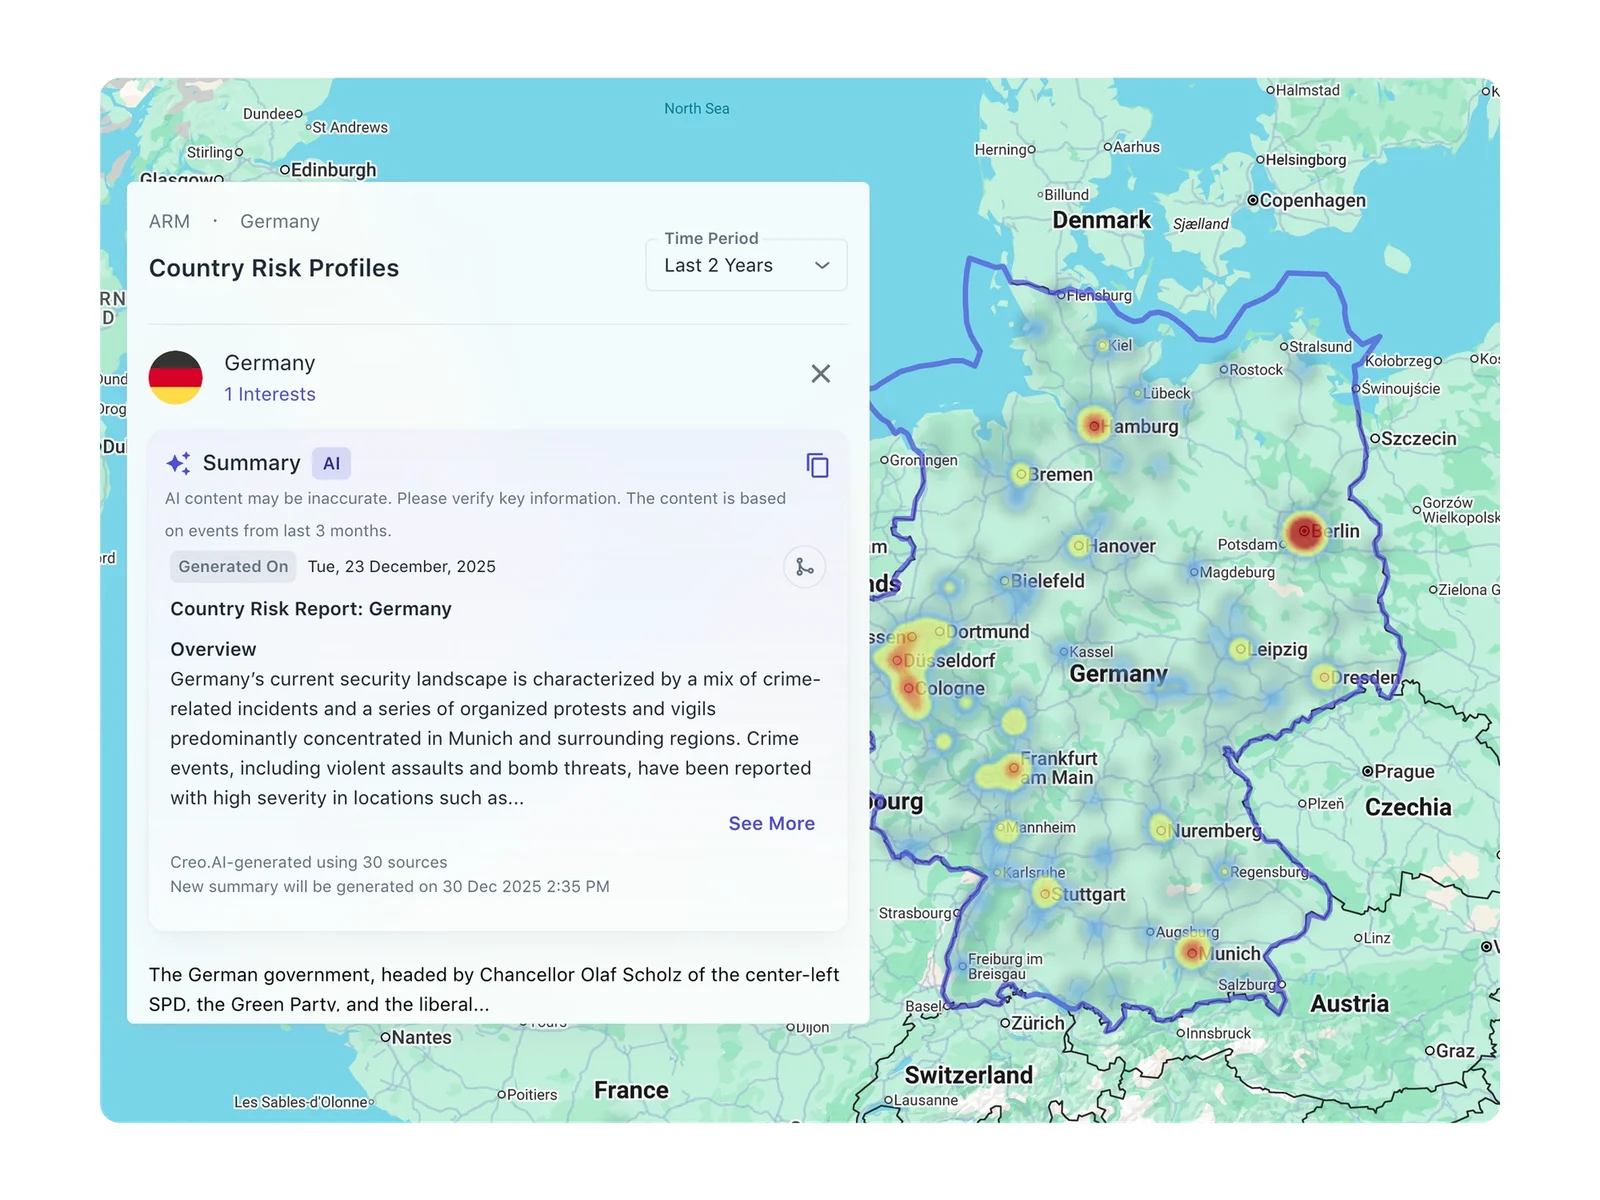The height and width of the screenshot is (1200, 1600).
Task: Click the Leipzig marker on the map
Action: point(1240,649)
